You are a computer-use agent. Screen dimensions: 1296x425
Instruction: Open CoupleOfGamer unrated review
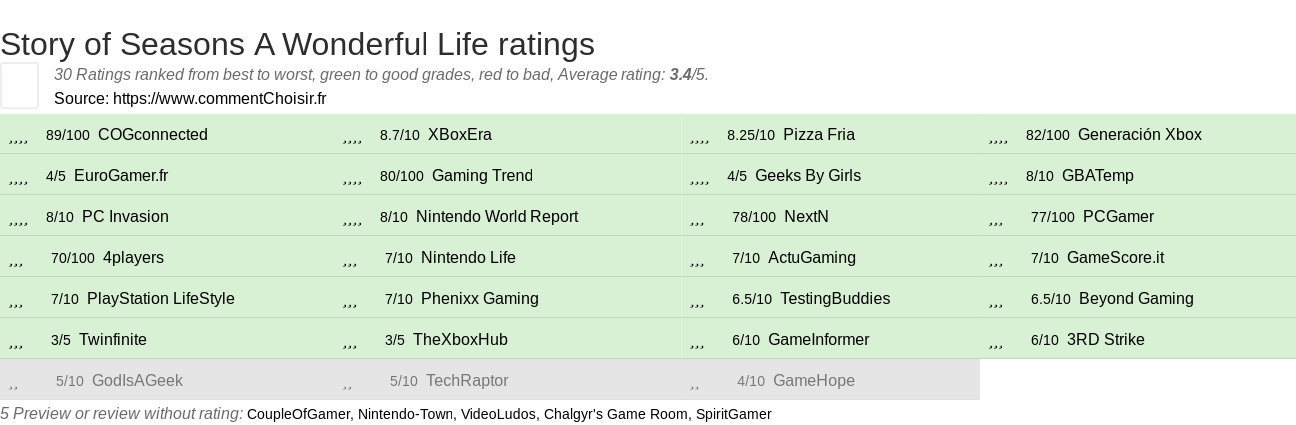[298, 414]
